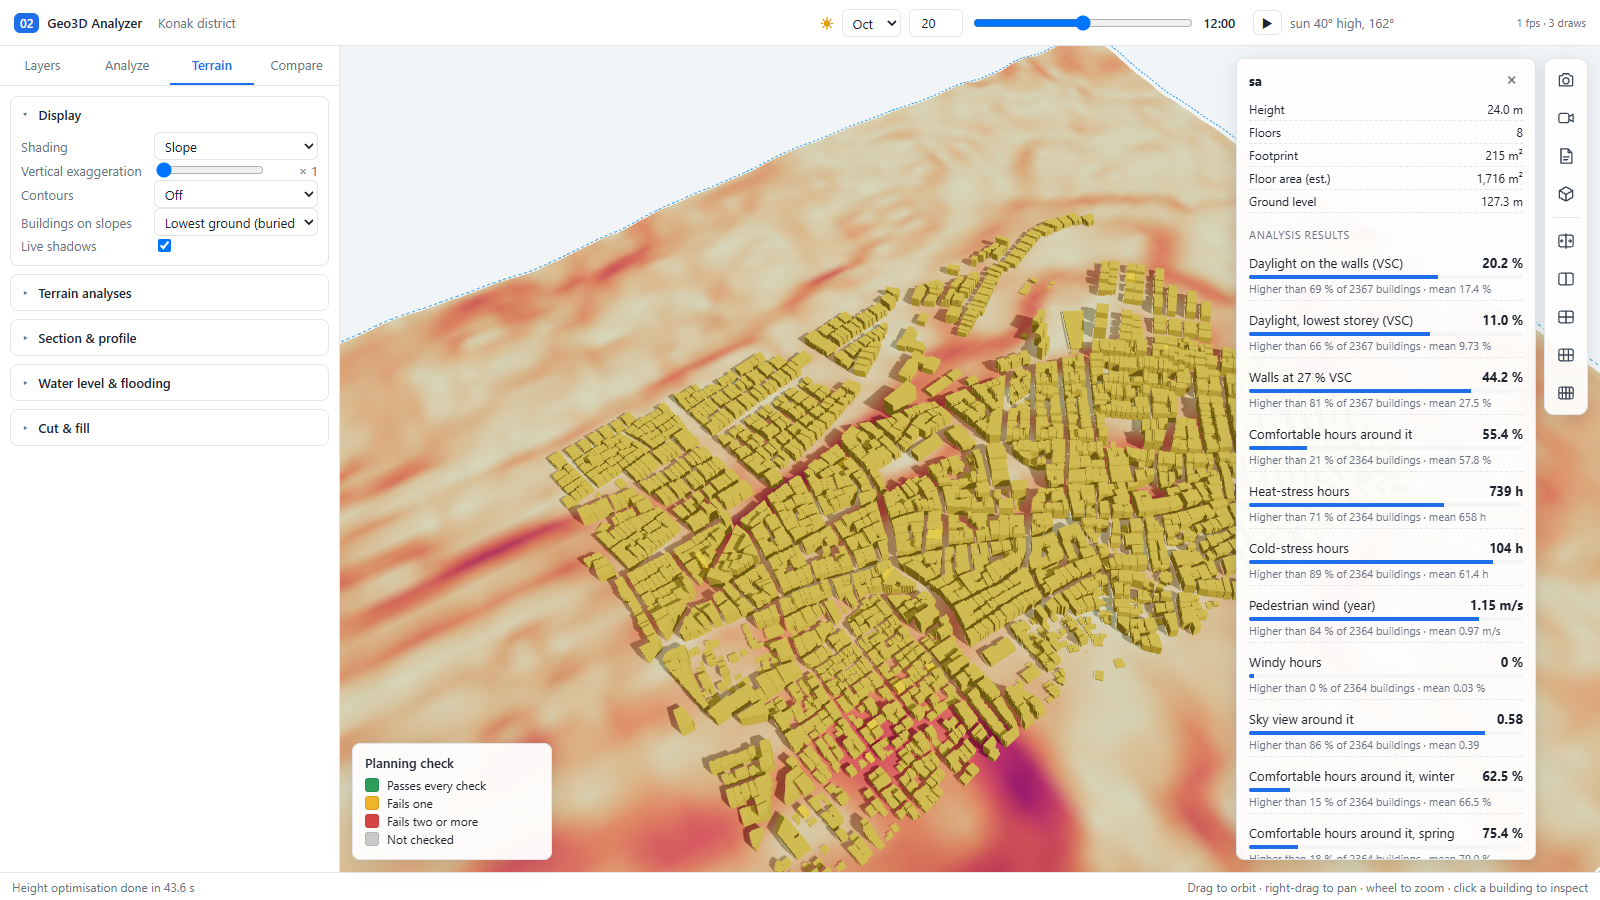This screenshot has width=1600, height=900.
Task: Select the four-pane grid layout icon
Action: (x=1566, y=317)
